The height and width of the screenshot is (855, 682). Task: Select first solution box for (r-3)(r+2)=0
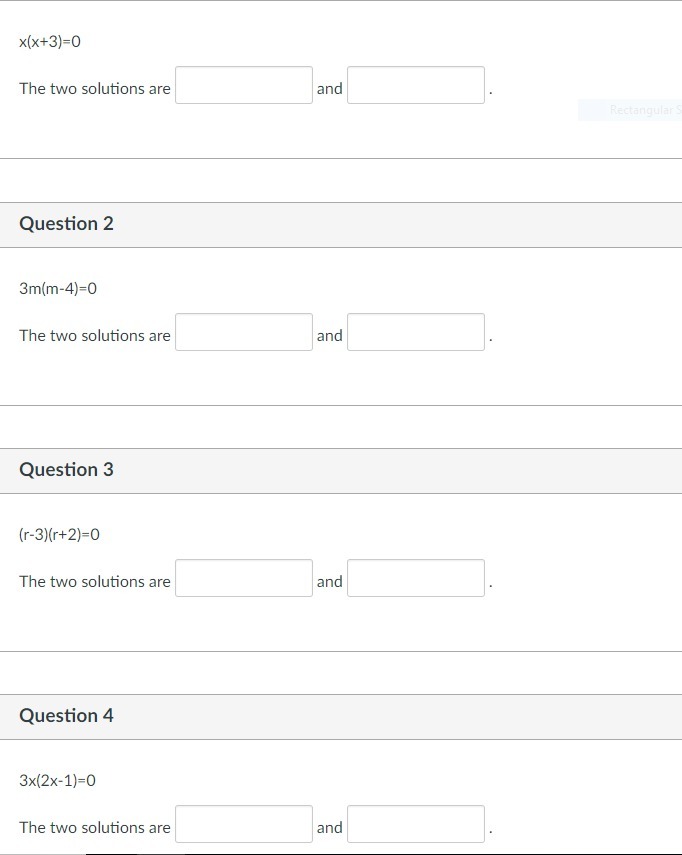pos(244,579)
